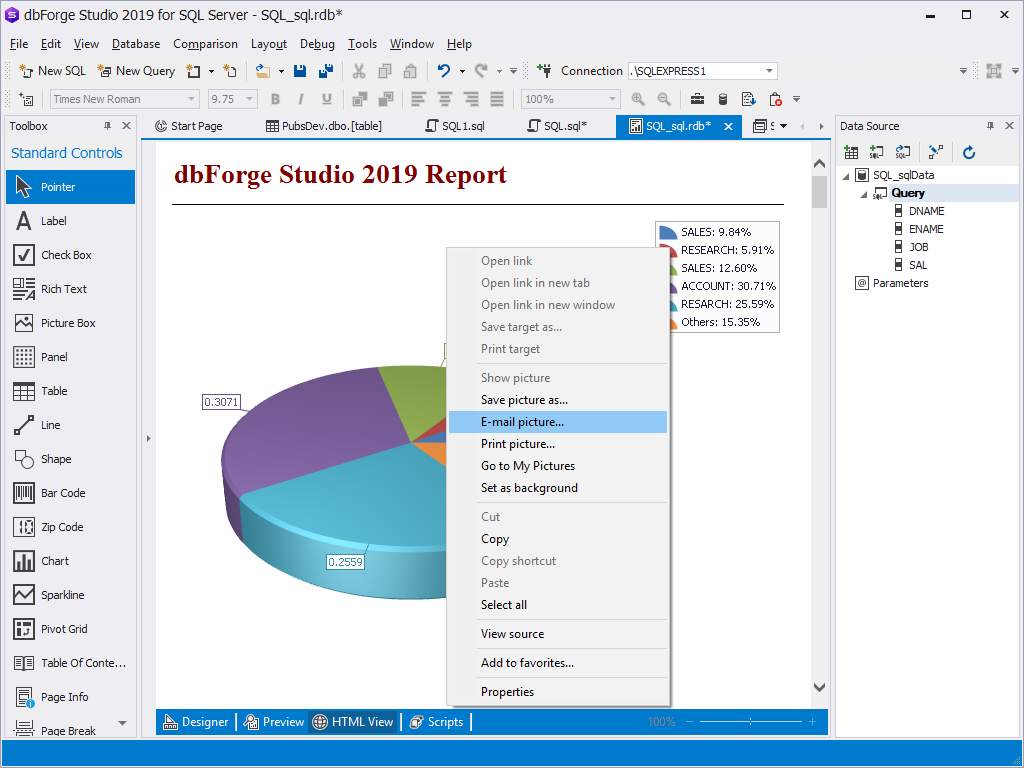Viewport: 1024px width, 768px height.
Task: Switch to HTML View mode
Action: [353, 722]
